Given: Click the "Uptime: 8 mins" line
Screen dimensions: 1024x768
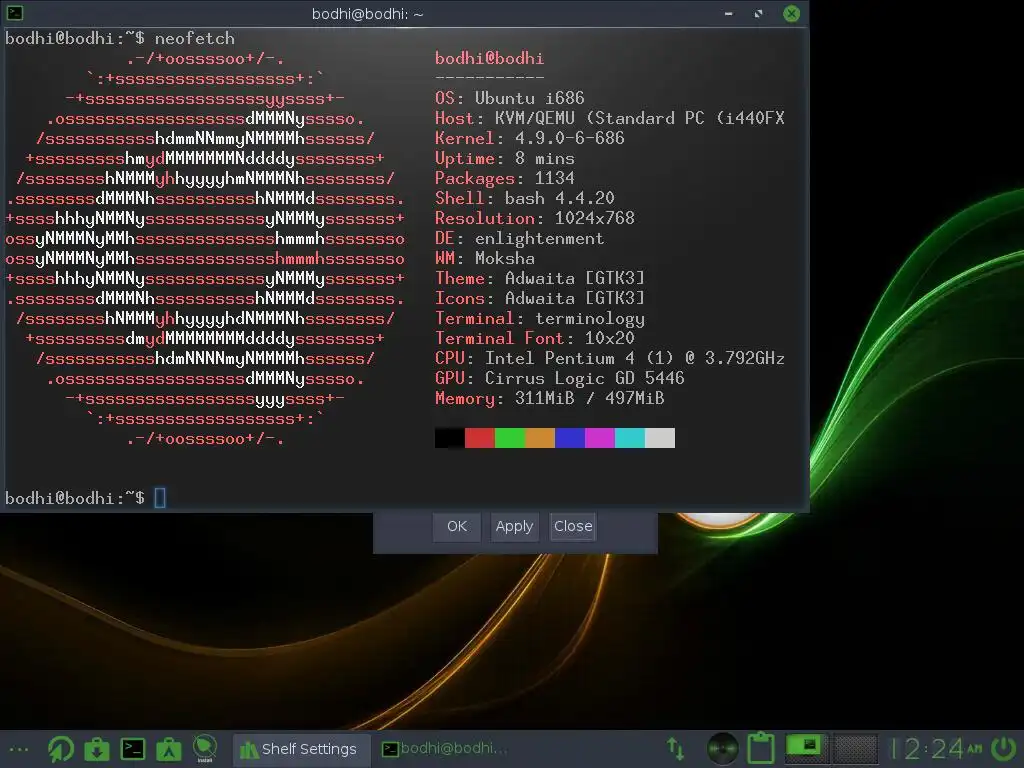Looking at the screenshot, I should tap(505, 158).
